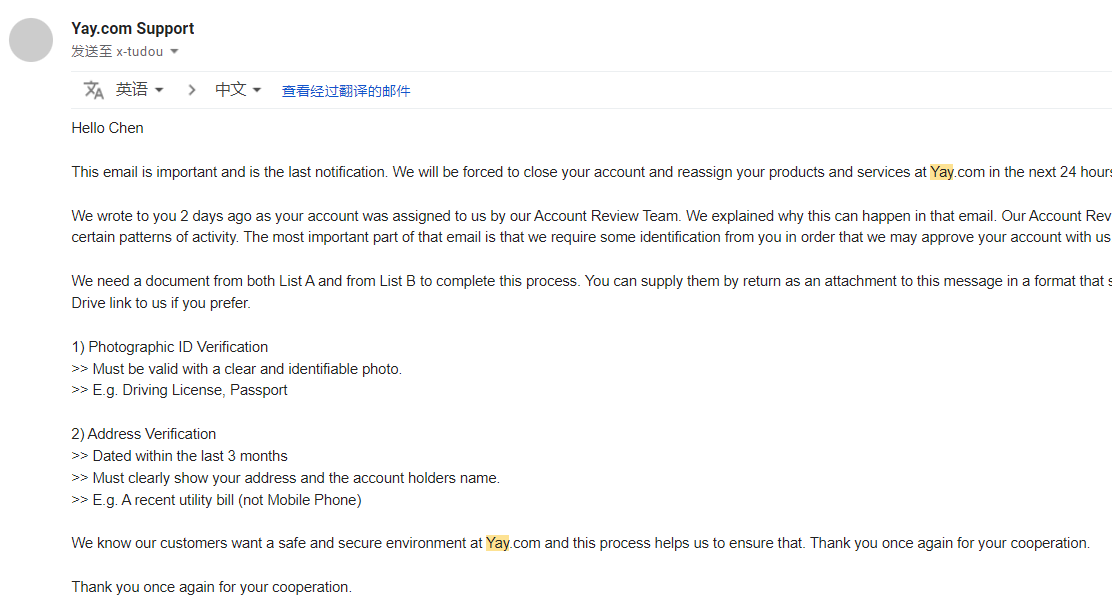Click the Photographic ID Verification heading

(170, 347)
